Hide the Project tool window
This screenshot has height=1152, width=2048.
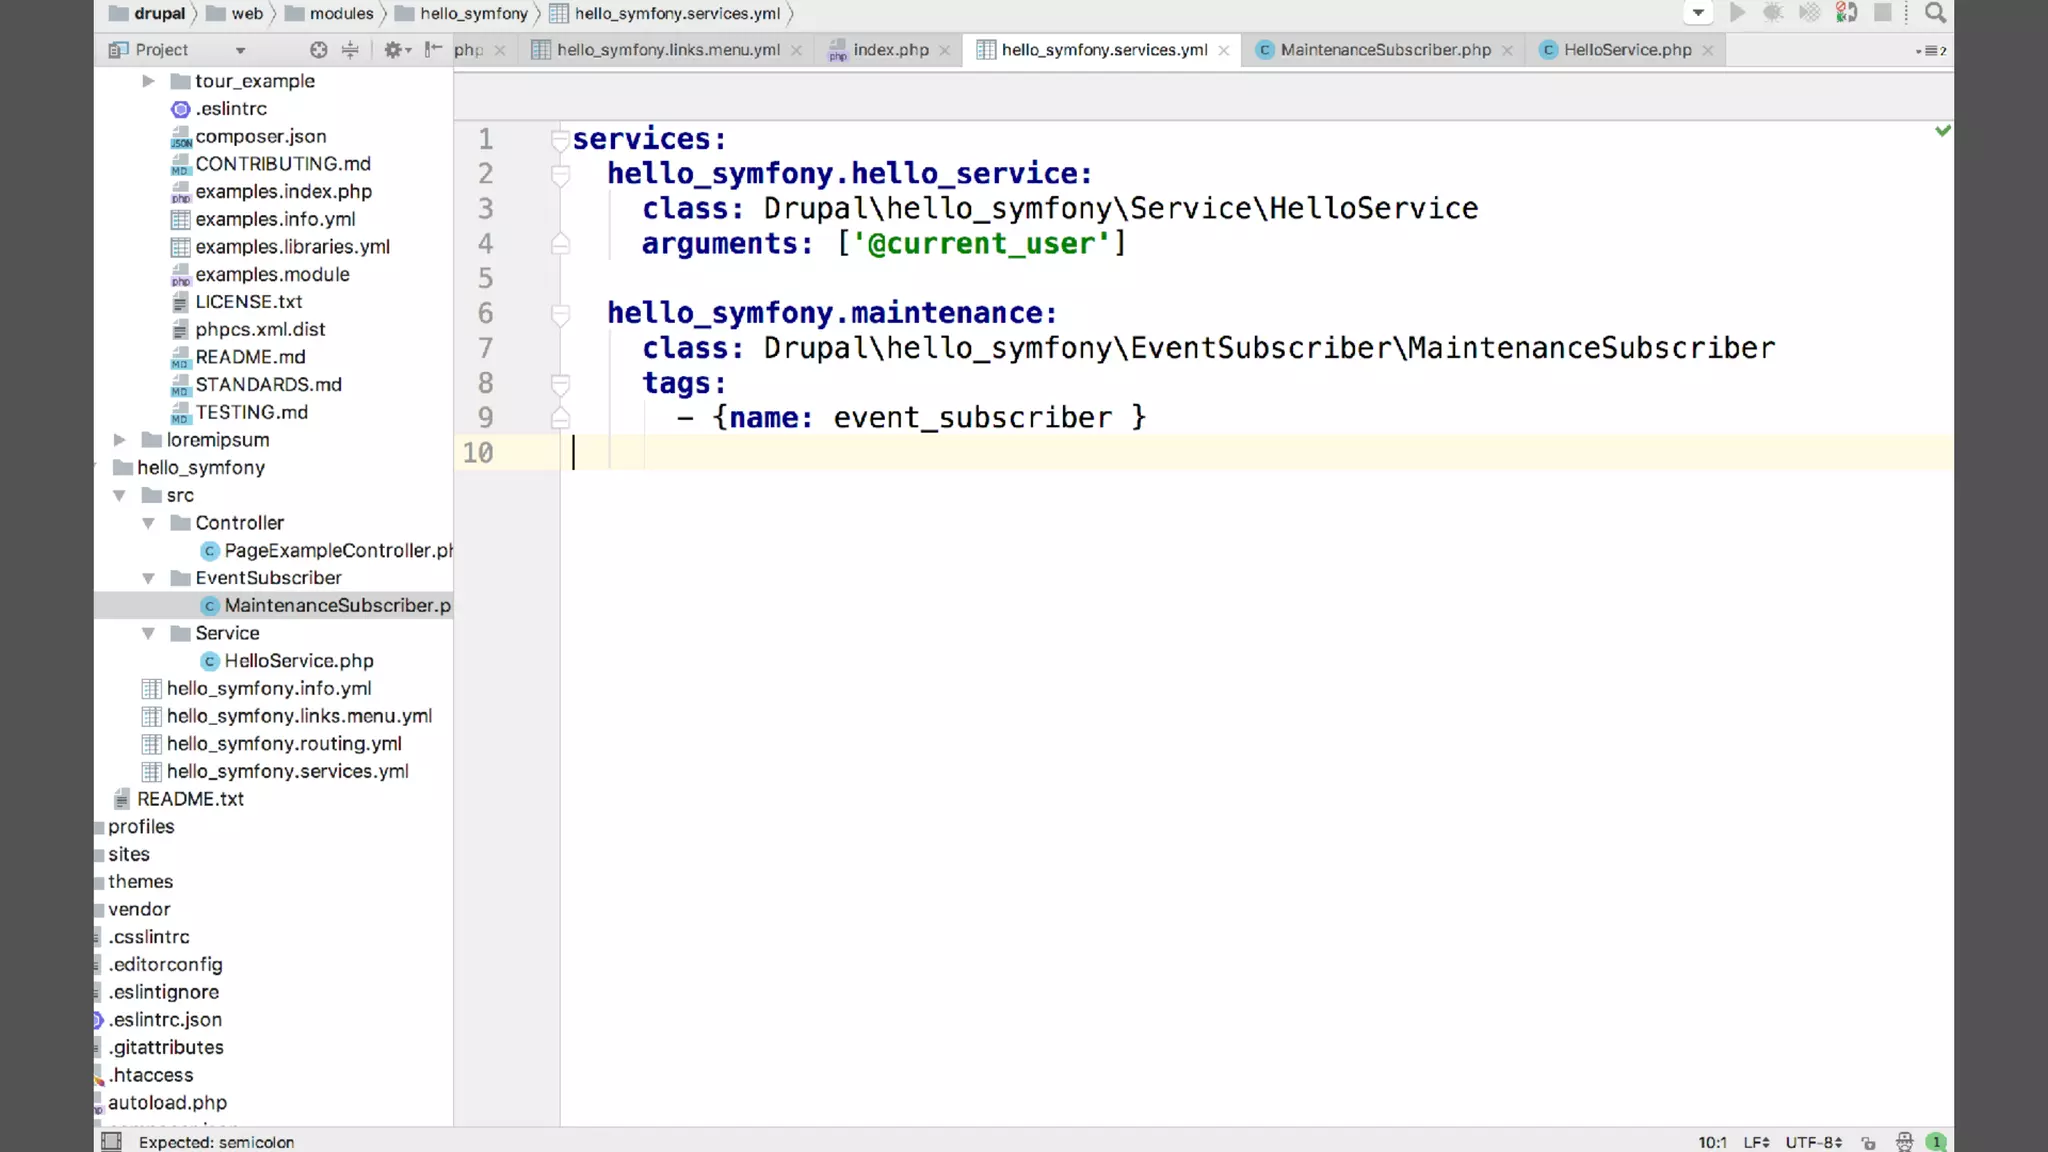433,50
